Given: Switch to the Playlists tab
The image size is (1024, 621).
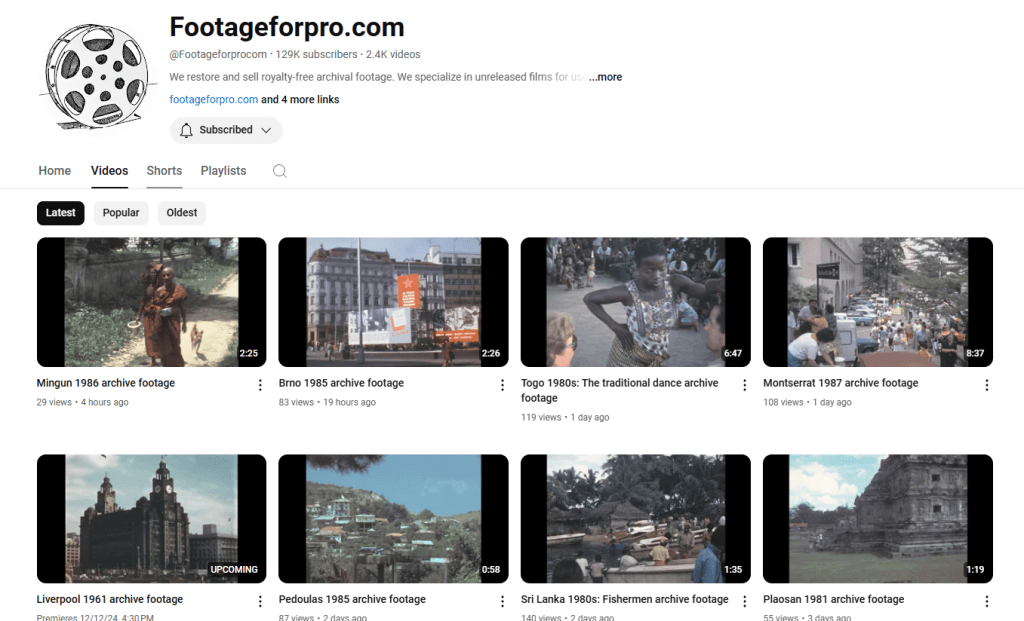Looking at the screenshot, I should point(223,171).
